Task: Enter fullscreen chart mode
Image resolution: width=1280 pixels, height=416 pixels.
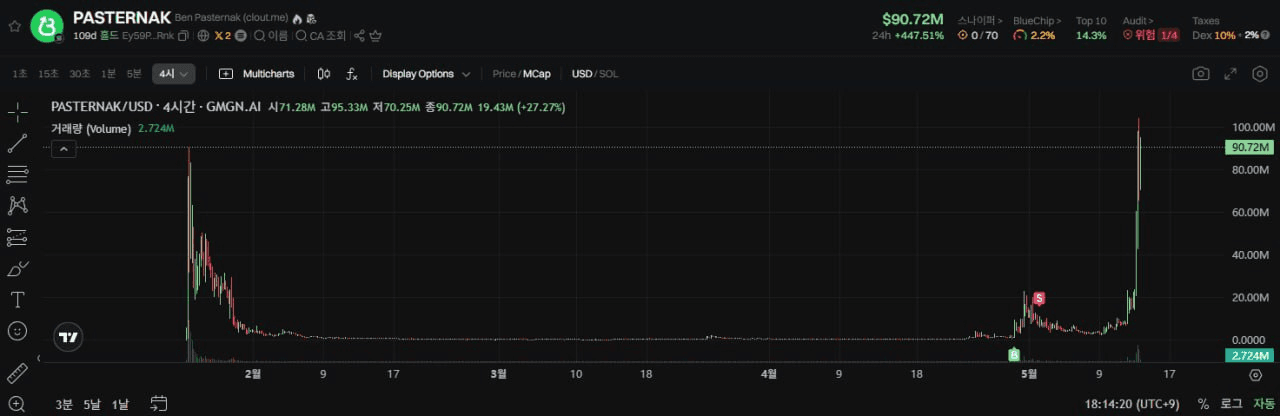Action: pos(1231,74)
